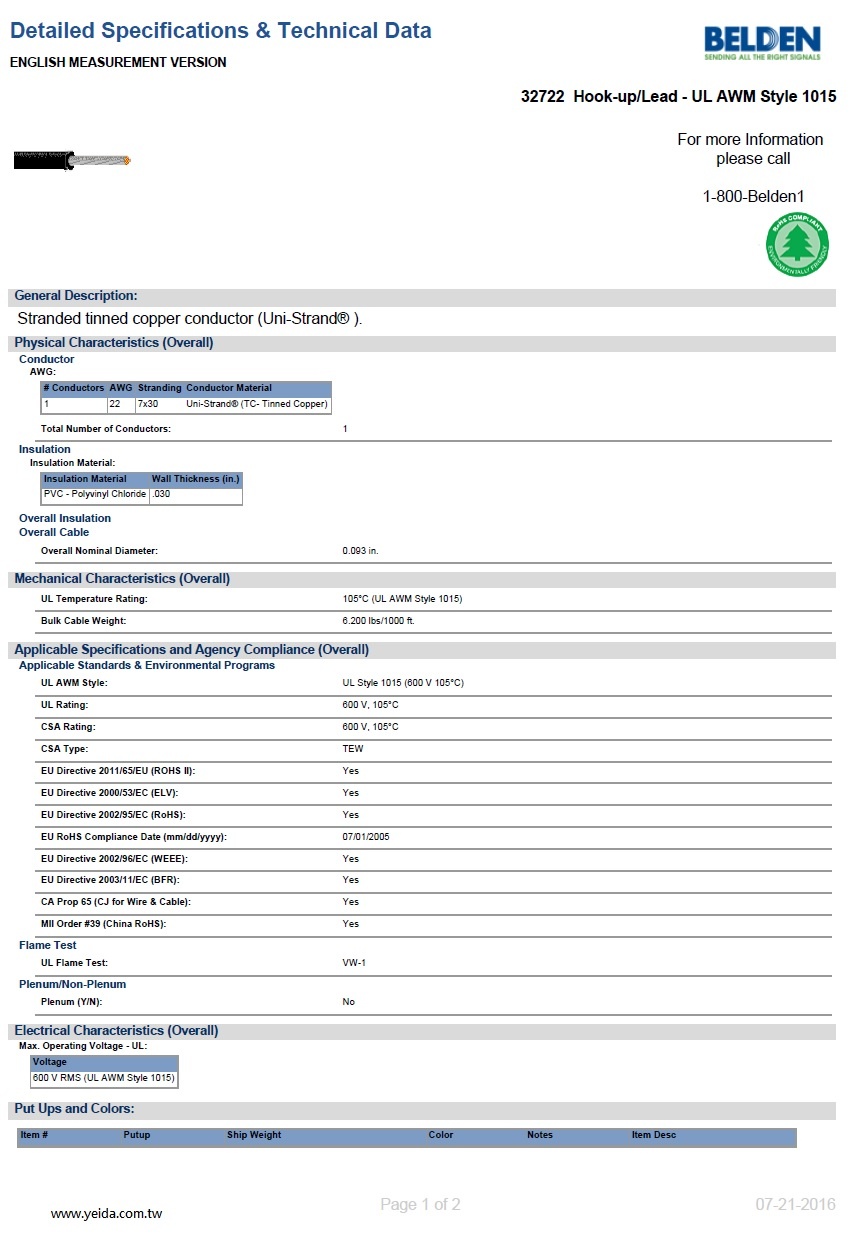The image size is (861, 1237).
Task: Click 'MII Order #39 (China RoHS):' label
Action: 103,924
